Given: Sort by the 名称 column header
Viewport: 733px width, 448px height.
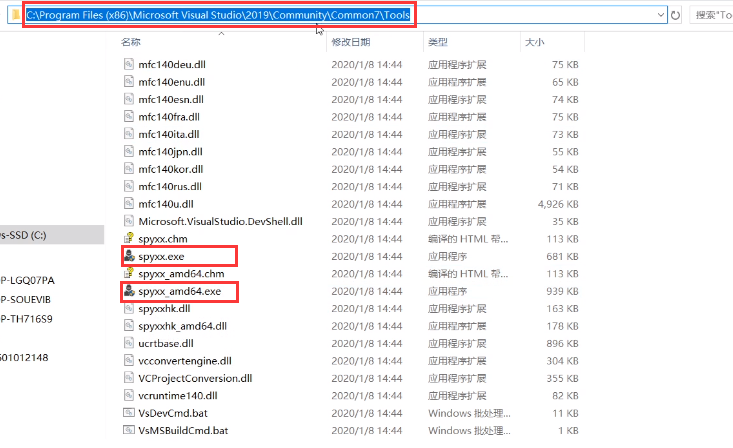Looking at the screenshot, I should pos(130,42).
